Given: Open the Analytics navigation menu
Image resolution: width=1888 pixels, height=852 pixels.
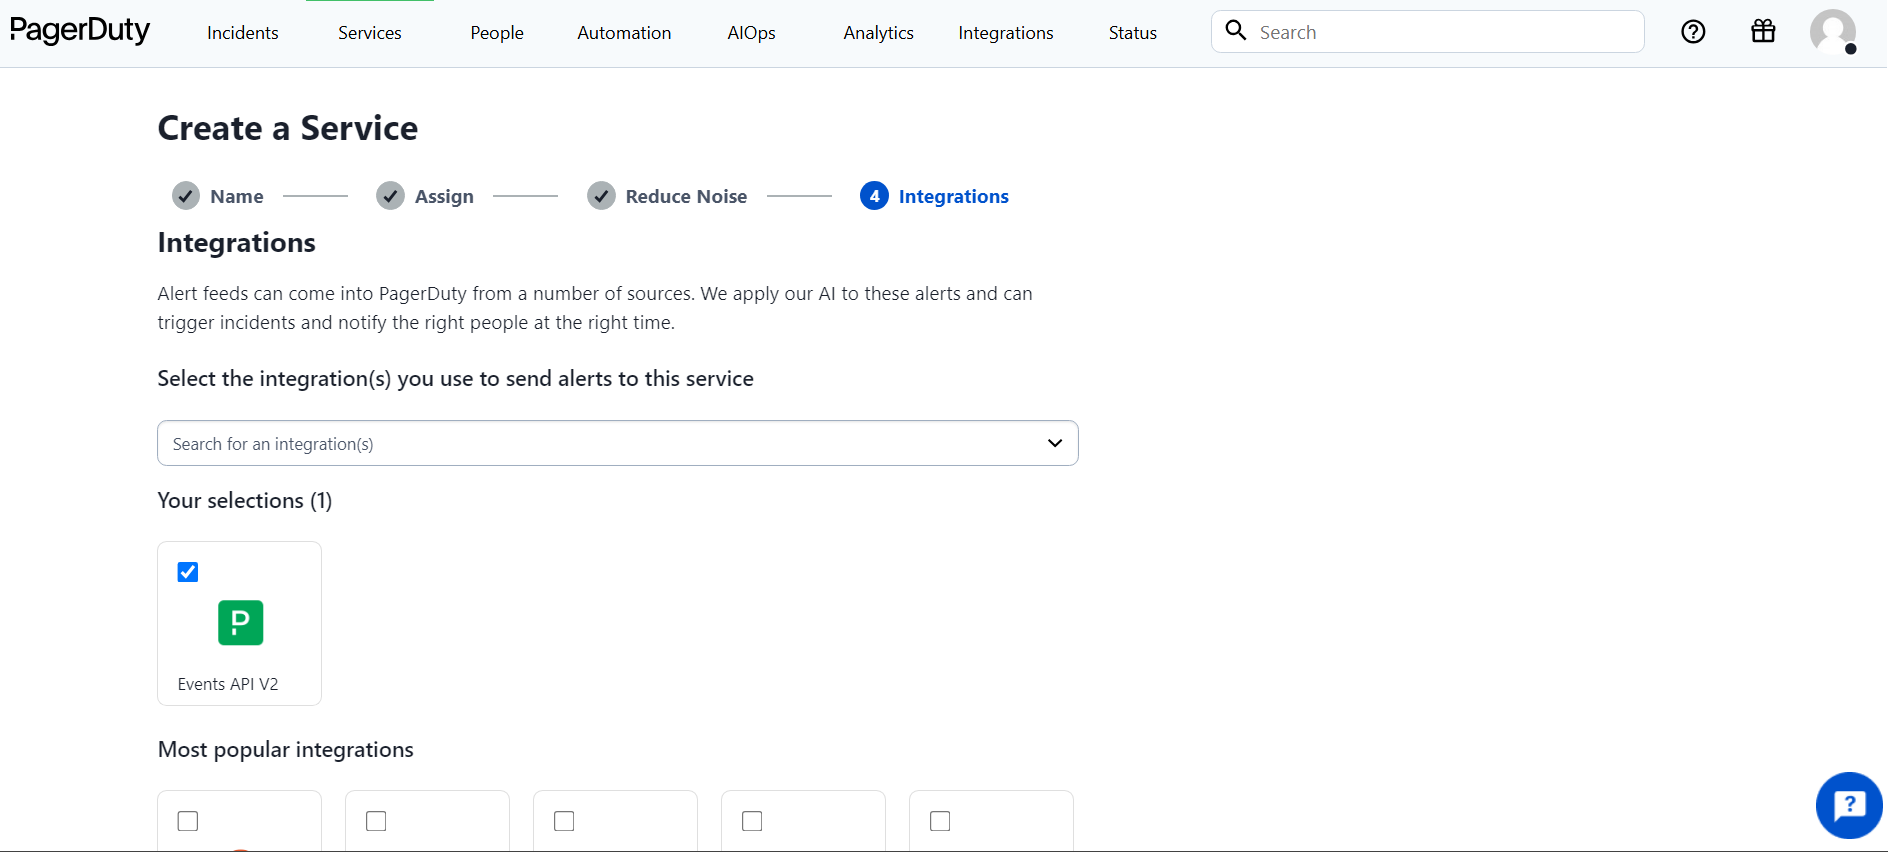Looking at the screenshot, I should pyautogui.click(x=878, y=33).
